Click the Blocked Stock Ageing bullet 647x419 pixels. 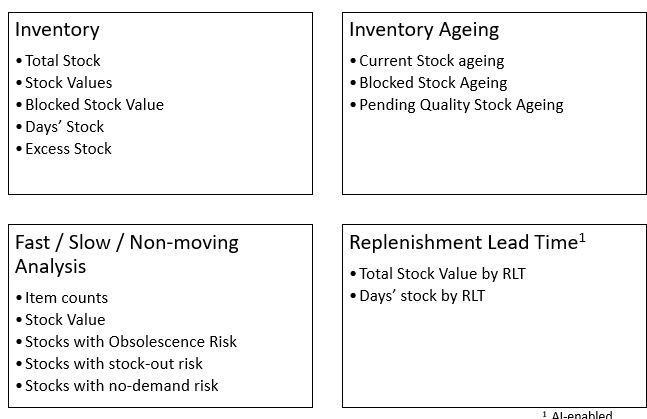click(x=433, y=83)
